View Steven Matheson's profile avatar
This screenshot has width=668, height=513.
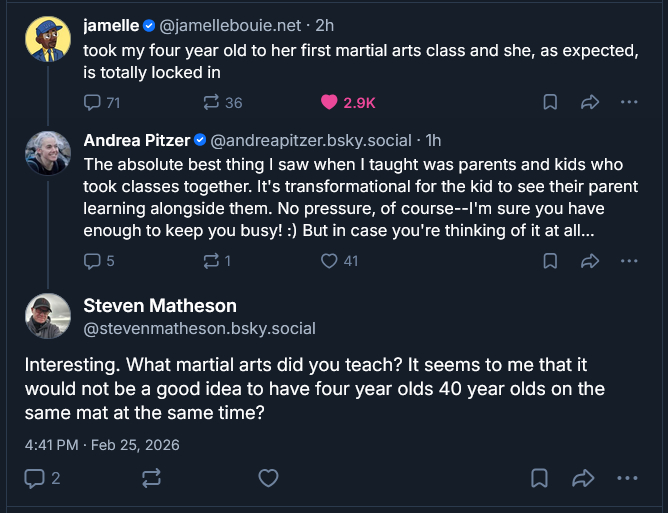[48, 316]
